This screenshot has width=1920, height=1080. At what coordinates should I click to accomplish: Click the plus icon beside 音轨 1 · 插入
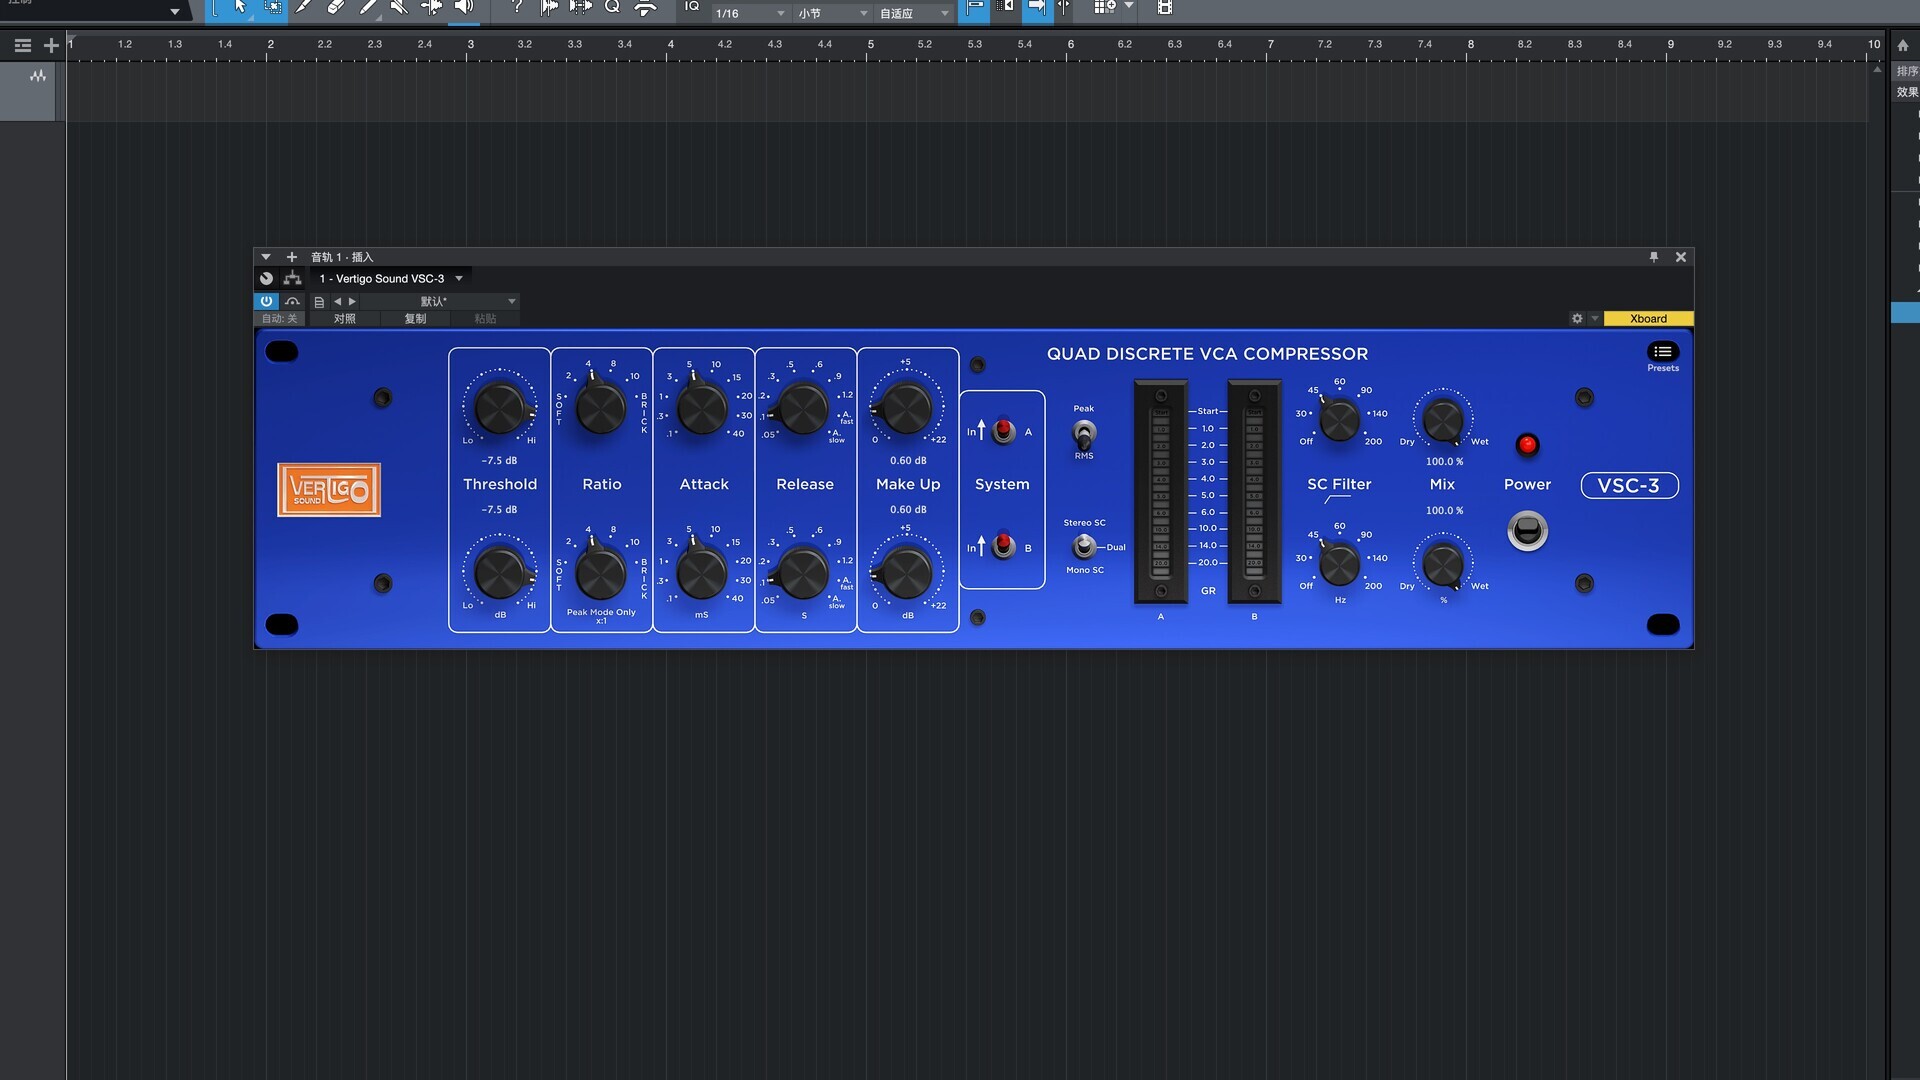[292, 257]
